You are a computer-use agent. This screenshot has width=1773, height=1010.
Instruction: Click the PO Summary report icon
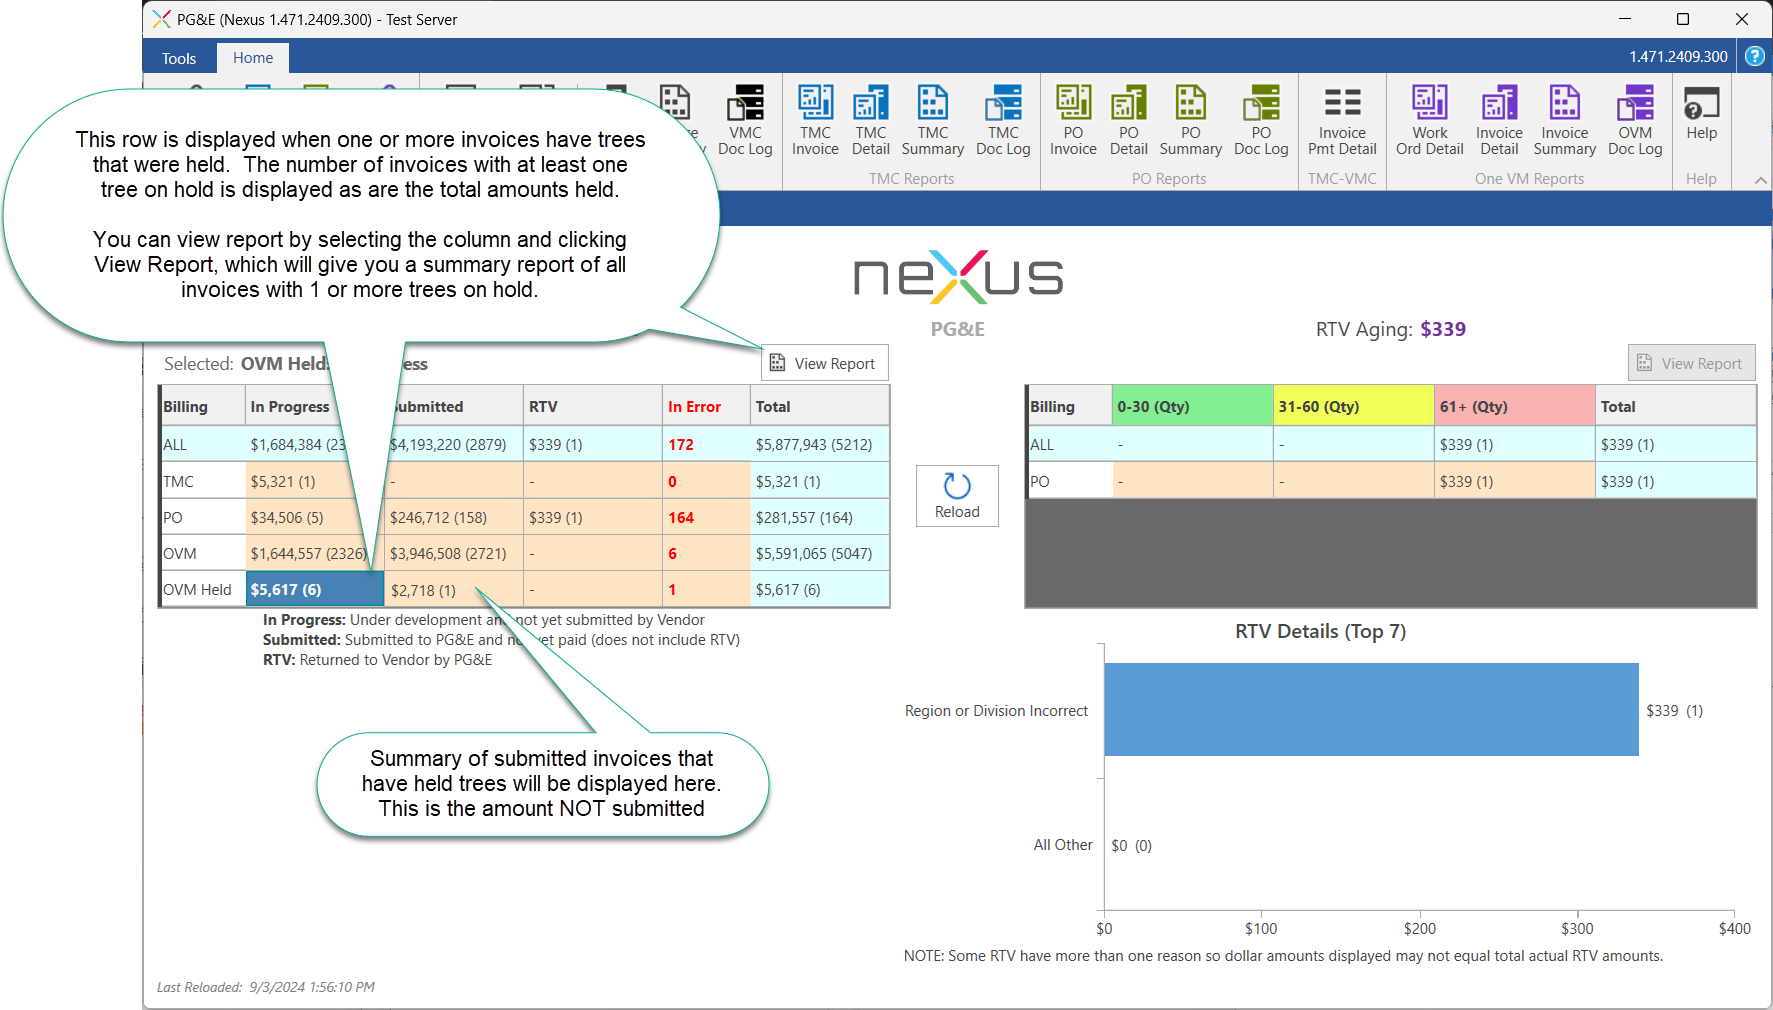[x=1190, y=120]
